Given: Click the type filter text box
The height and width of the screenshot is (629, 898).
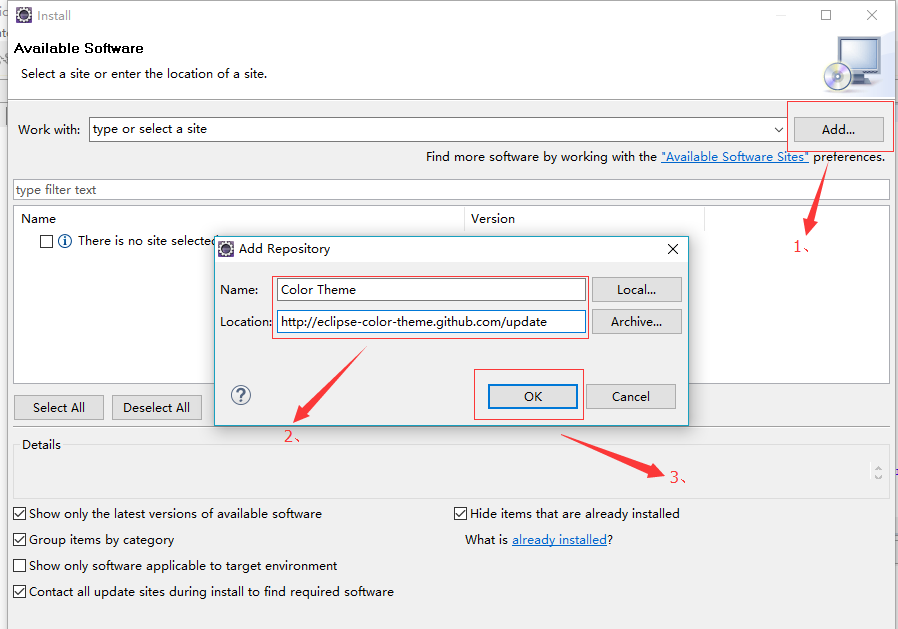Looking at the screenshot, I should (x=451, y=190).
